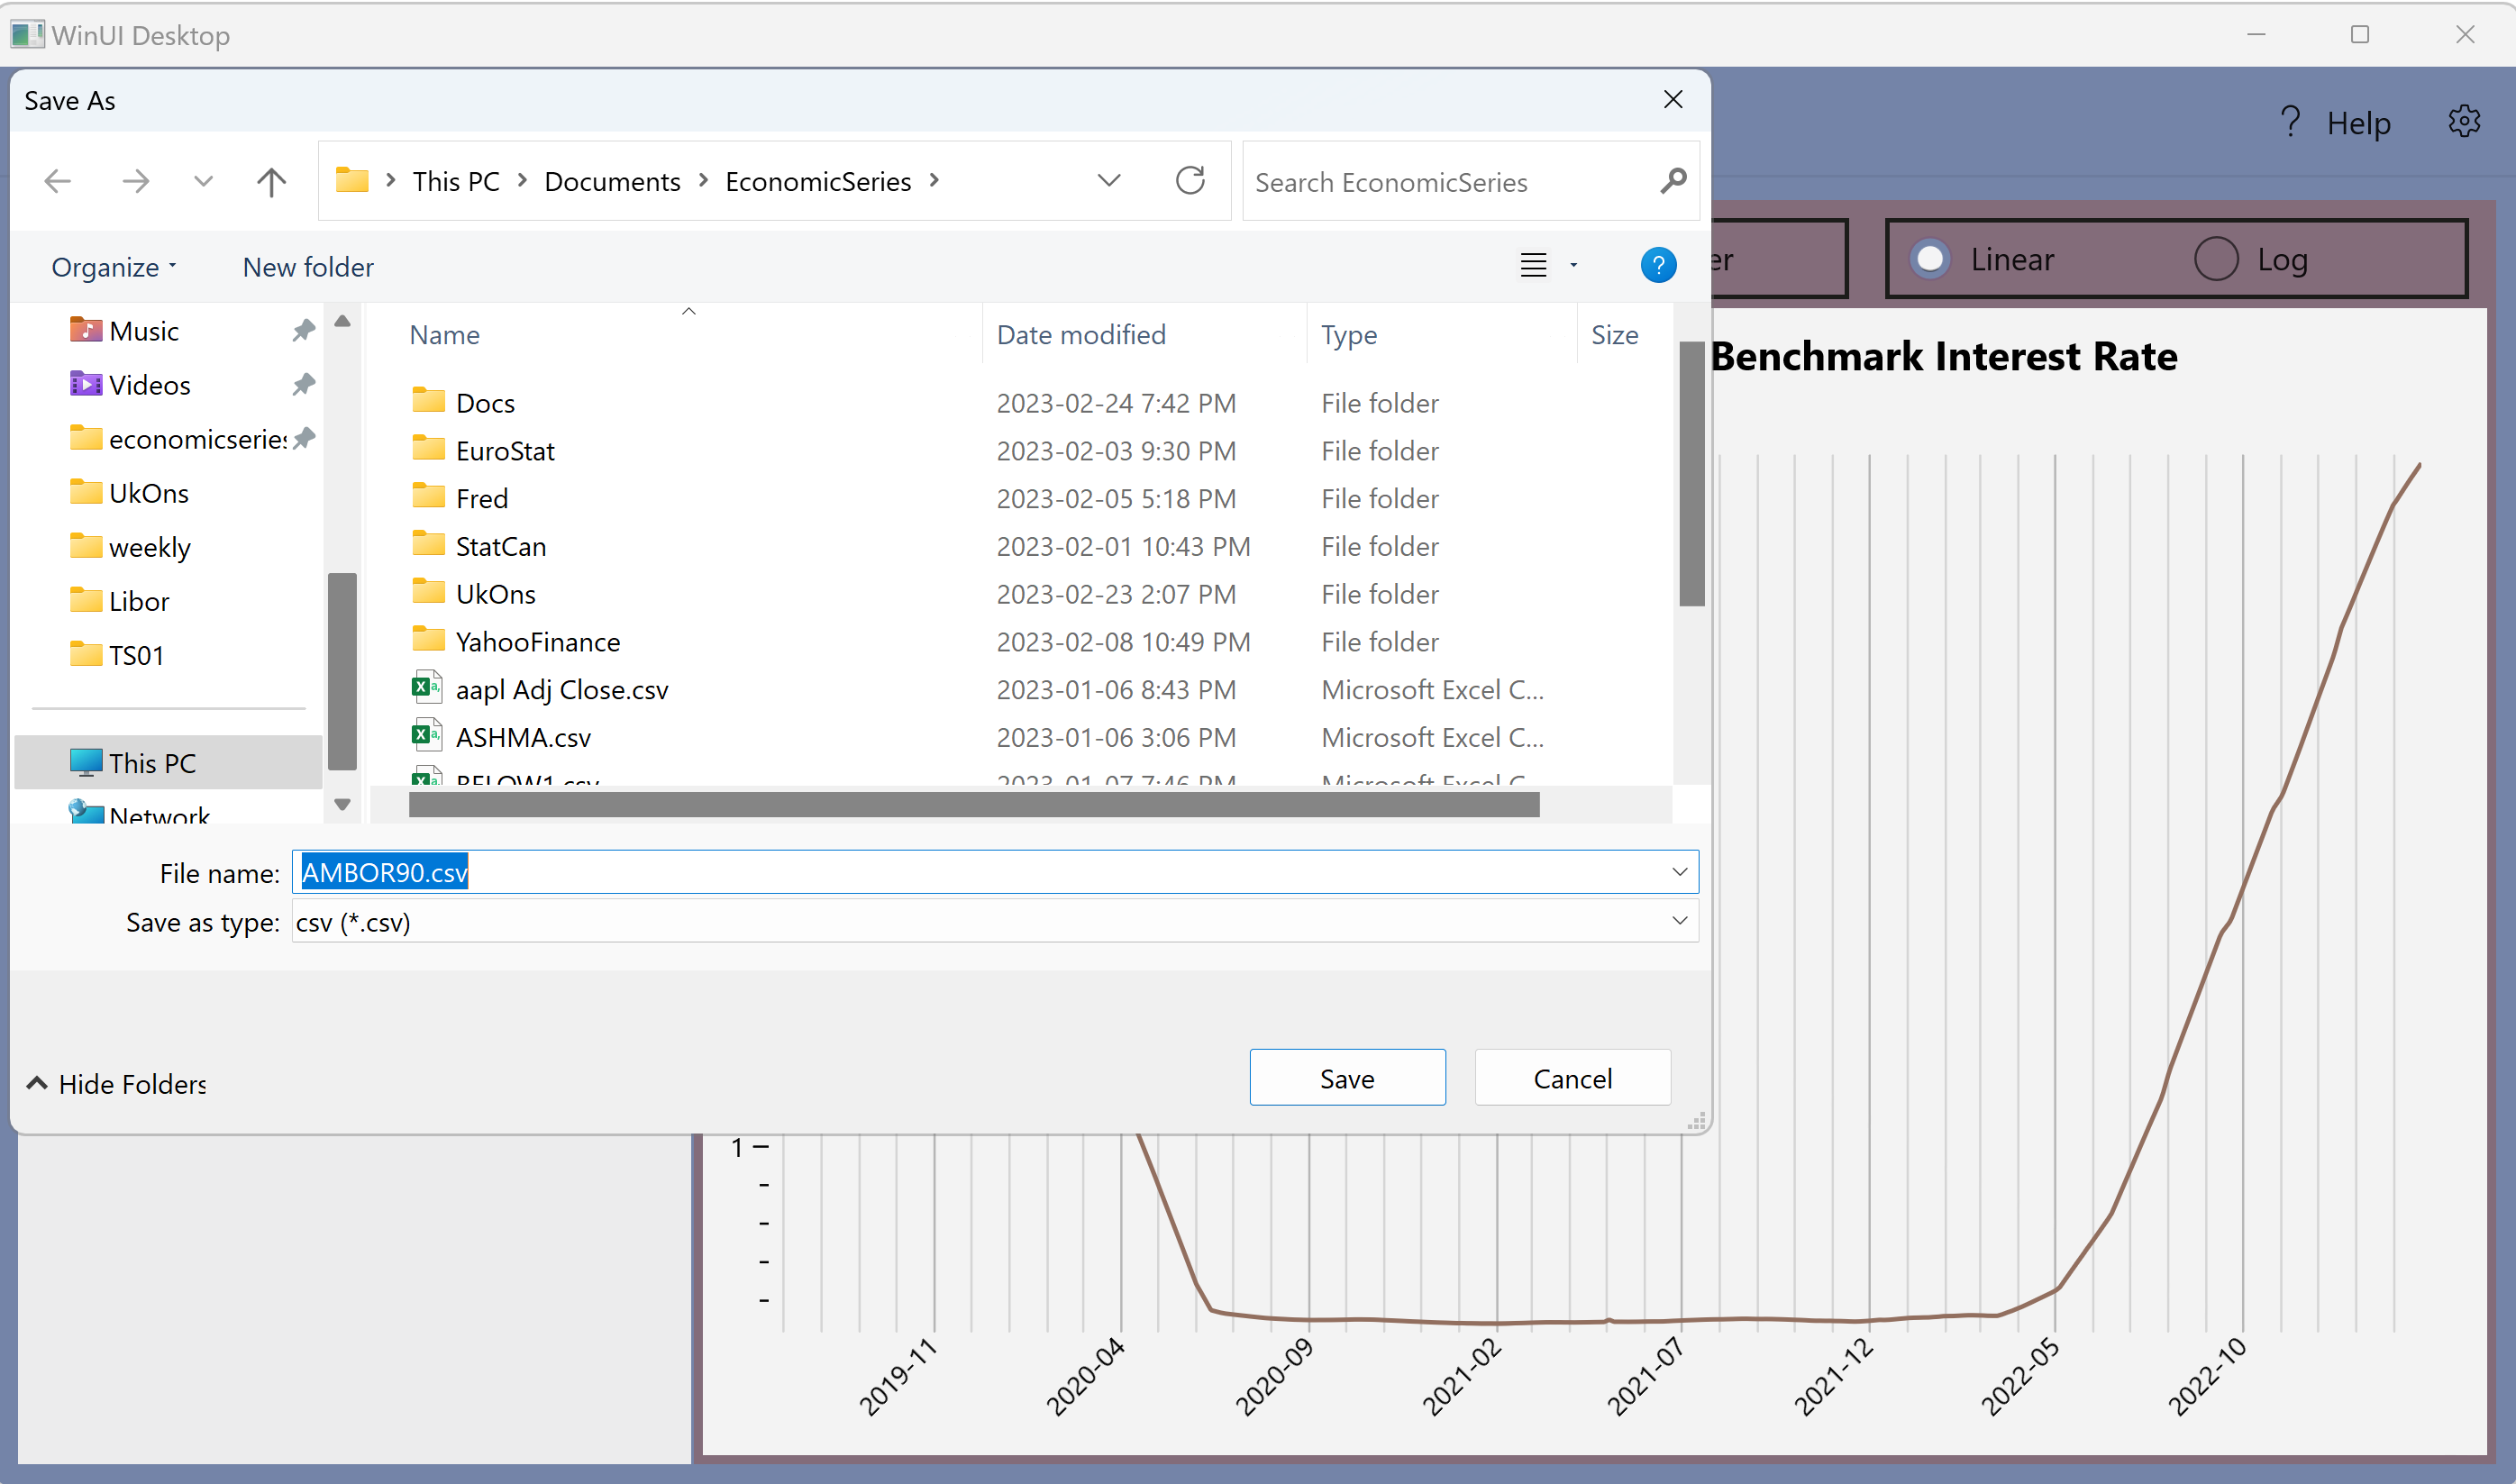Click the back navigation arrow
The width and height of the screenshot is (2516, 1484).
58,182
